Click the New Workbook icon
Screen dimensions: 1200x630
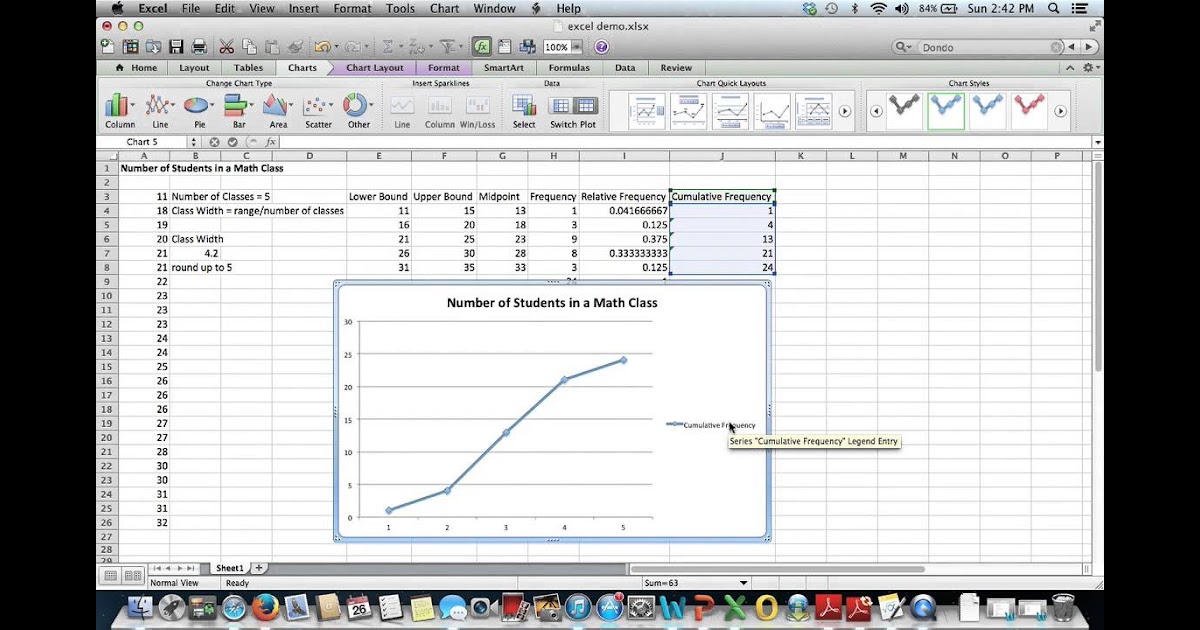[108, 47]
